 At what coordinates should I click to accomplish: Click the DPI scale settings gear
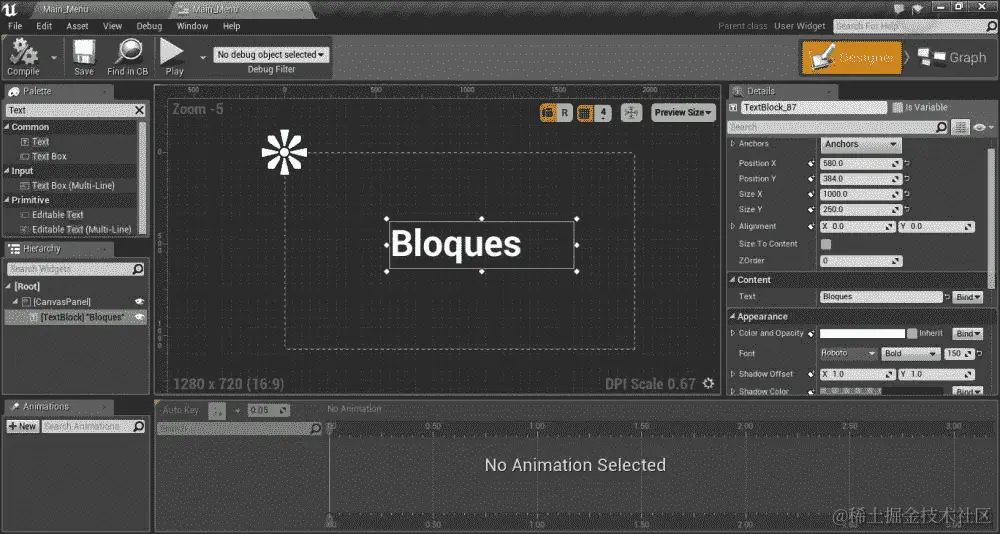click(708, 383)
